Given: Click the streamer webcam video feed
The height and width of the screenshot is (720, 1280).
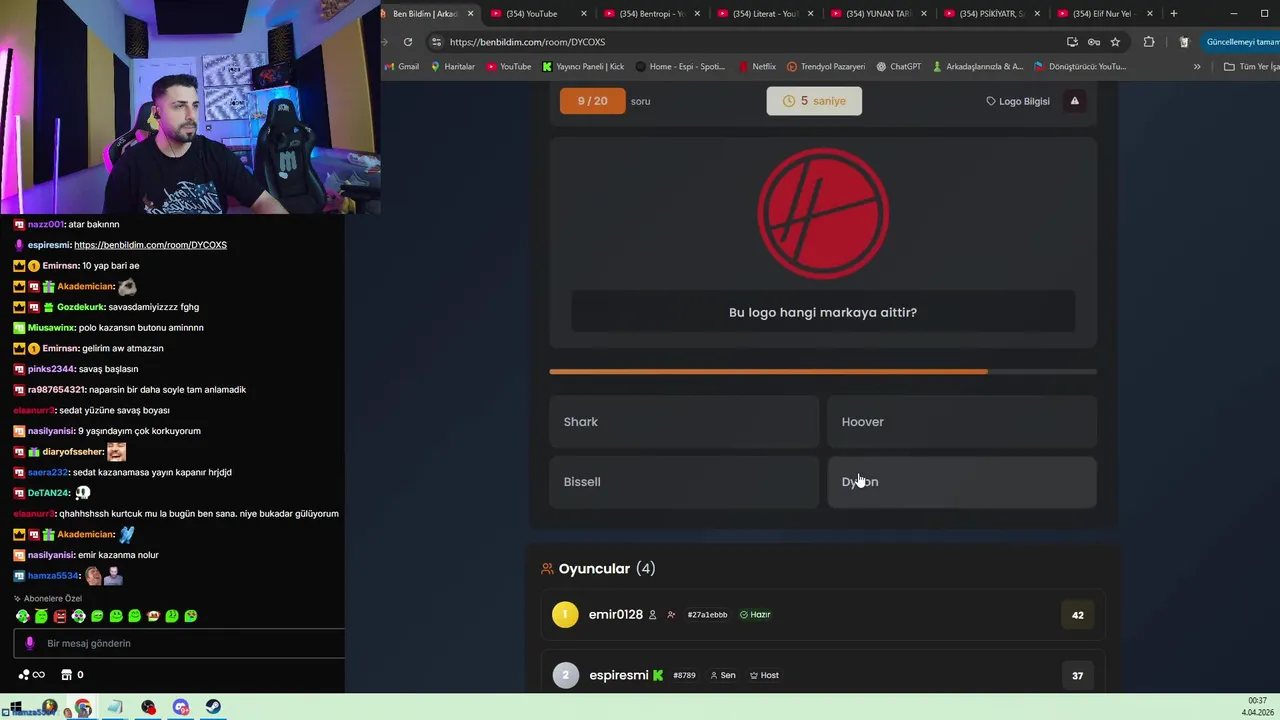Looking at the screenshot, I should click(190, 107).
